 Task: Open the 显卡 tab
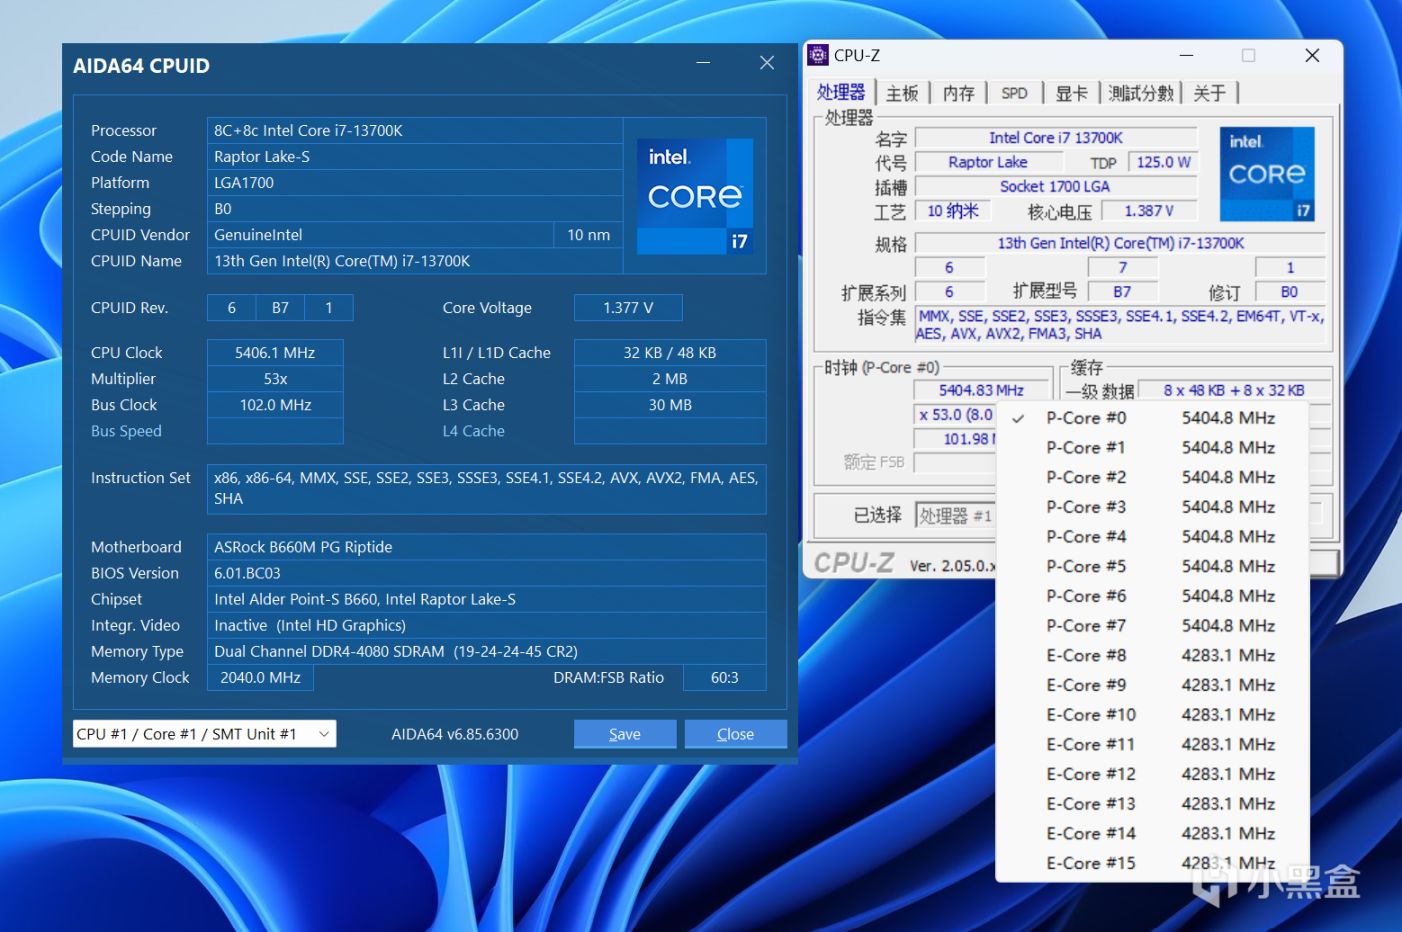[1071, 93]
